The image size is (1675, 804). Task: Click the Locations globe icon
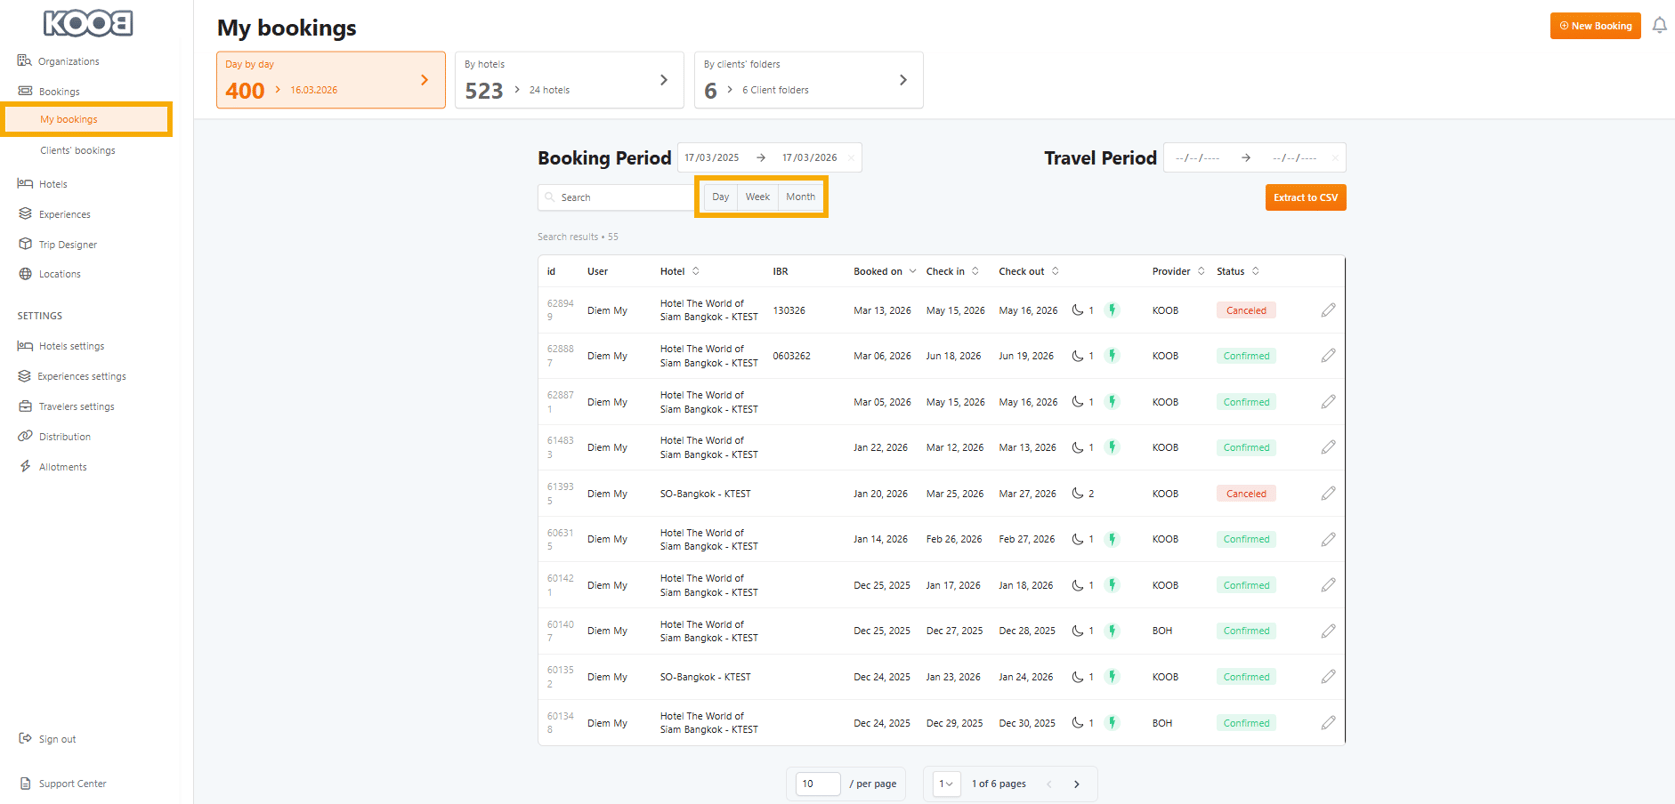(25, 274)
